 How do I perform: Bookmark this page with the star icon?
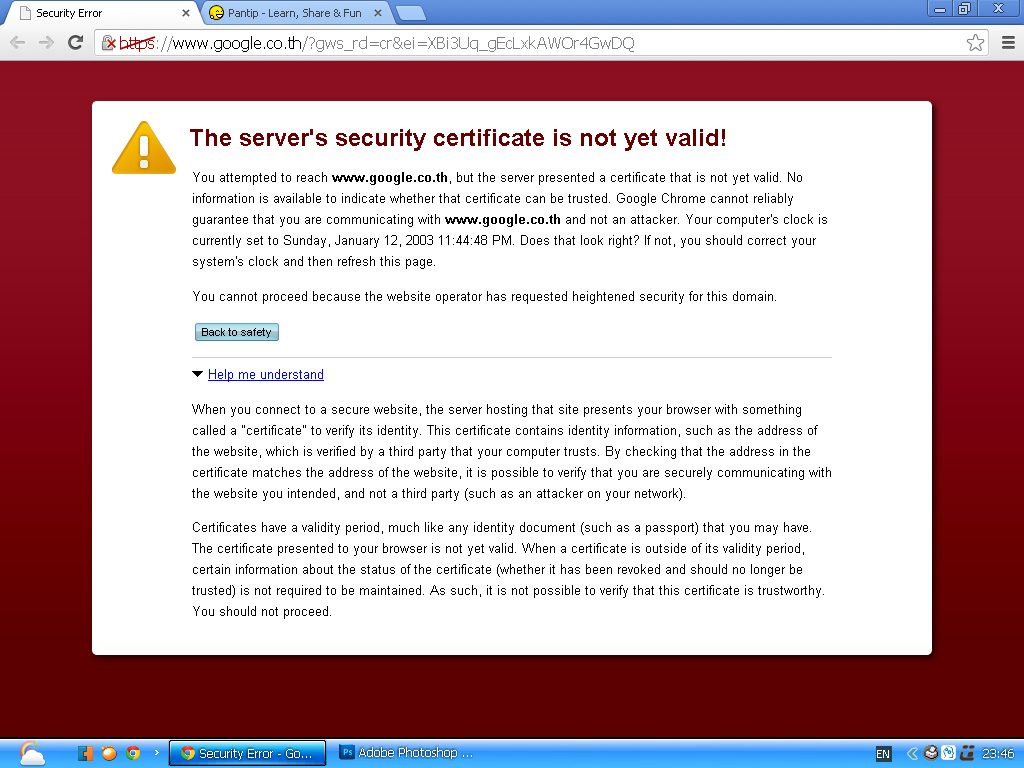(x=975, y=43)
